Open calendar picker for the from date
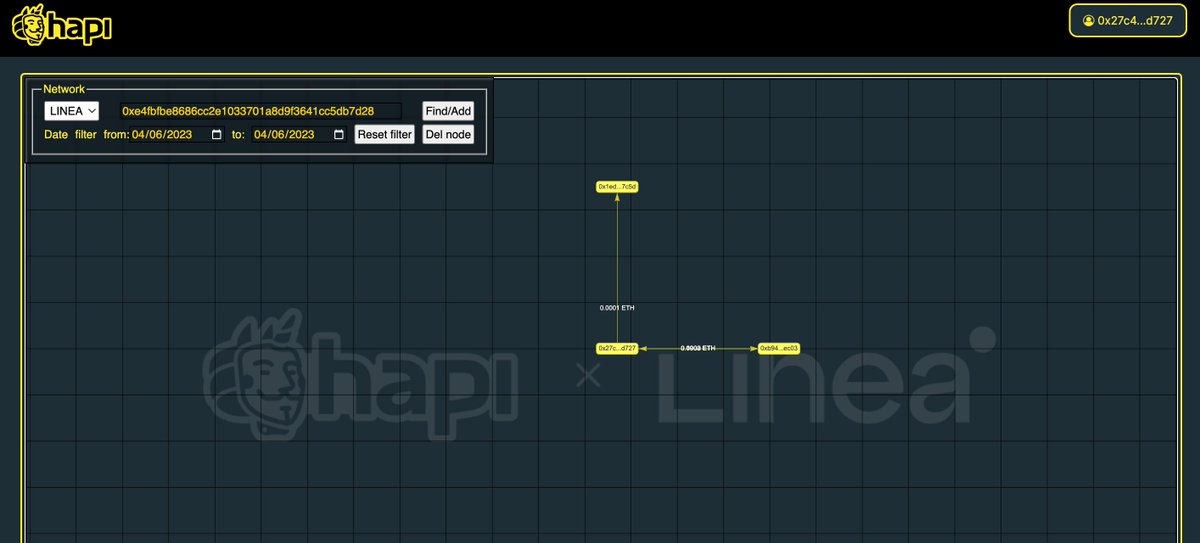Viewport: 1200px width, 543px height. point(216,134)
